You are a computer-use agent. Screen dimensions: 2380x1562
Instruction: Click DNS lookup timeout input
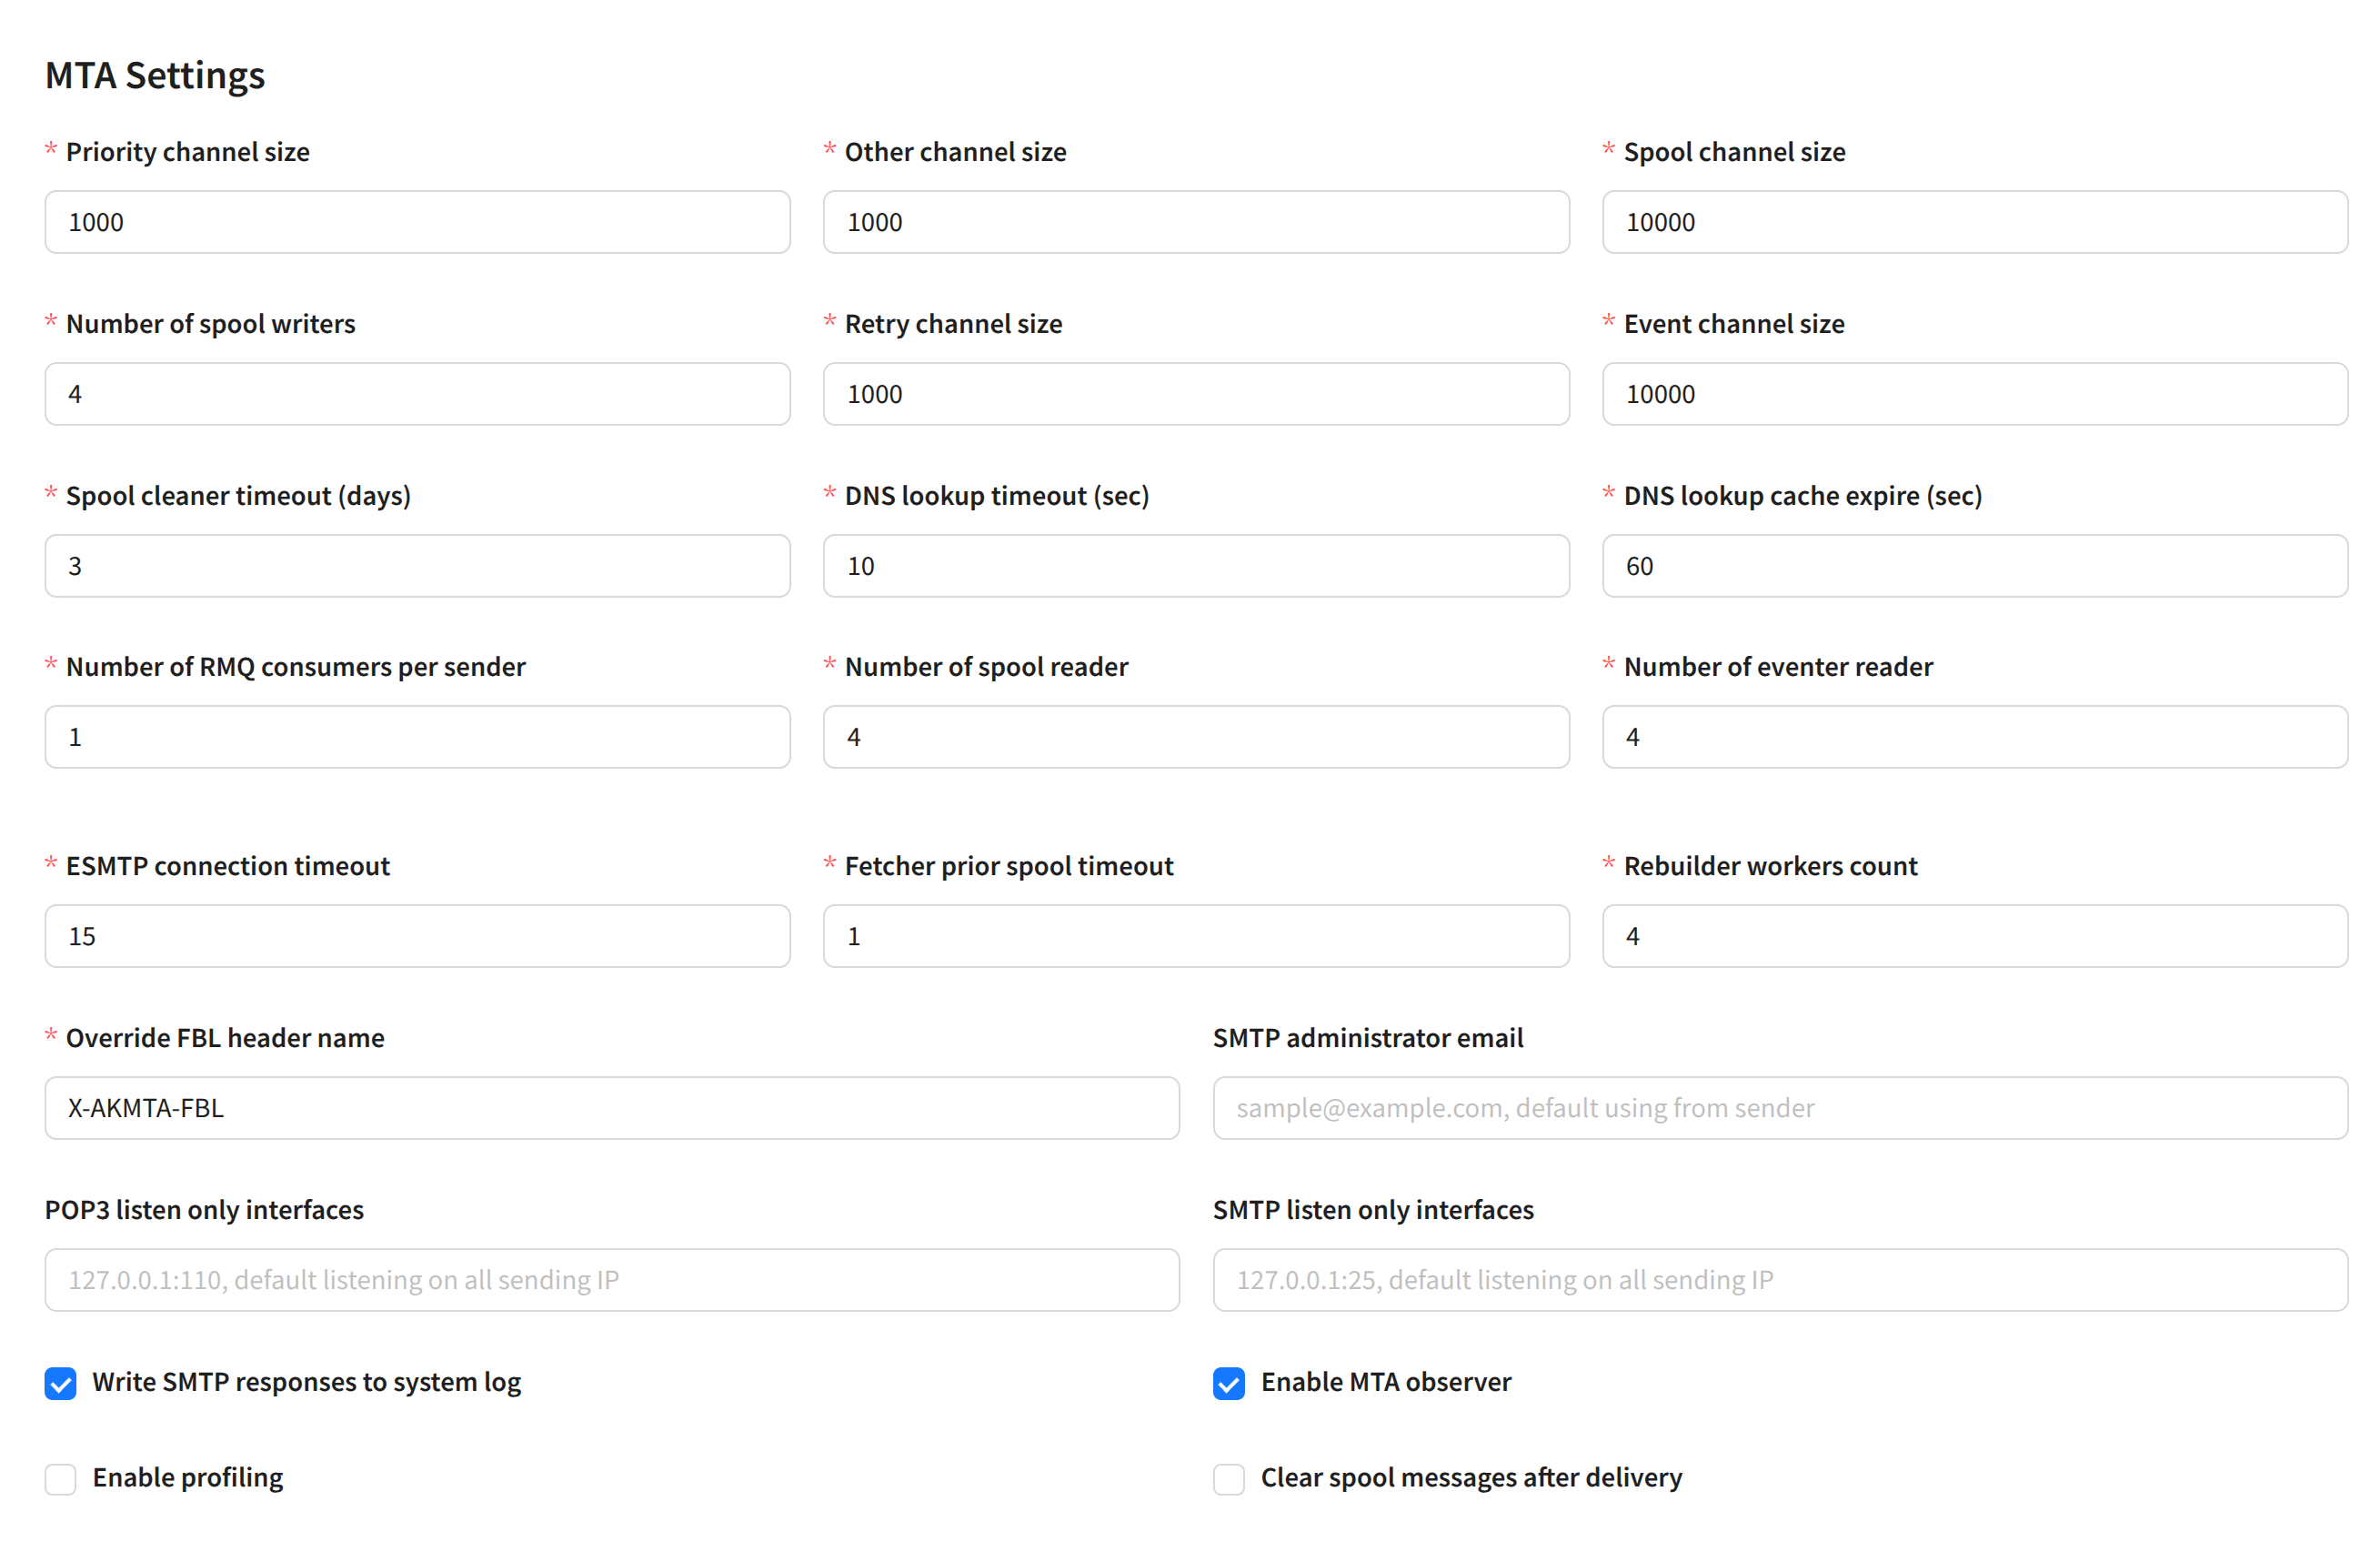coord(1195,566)
